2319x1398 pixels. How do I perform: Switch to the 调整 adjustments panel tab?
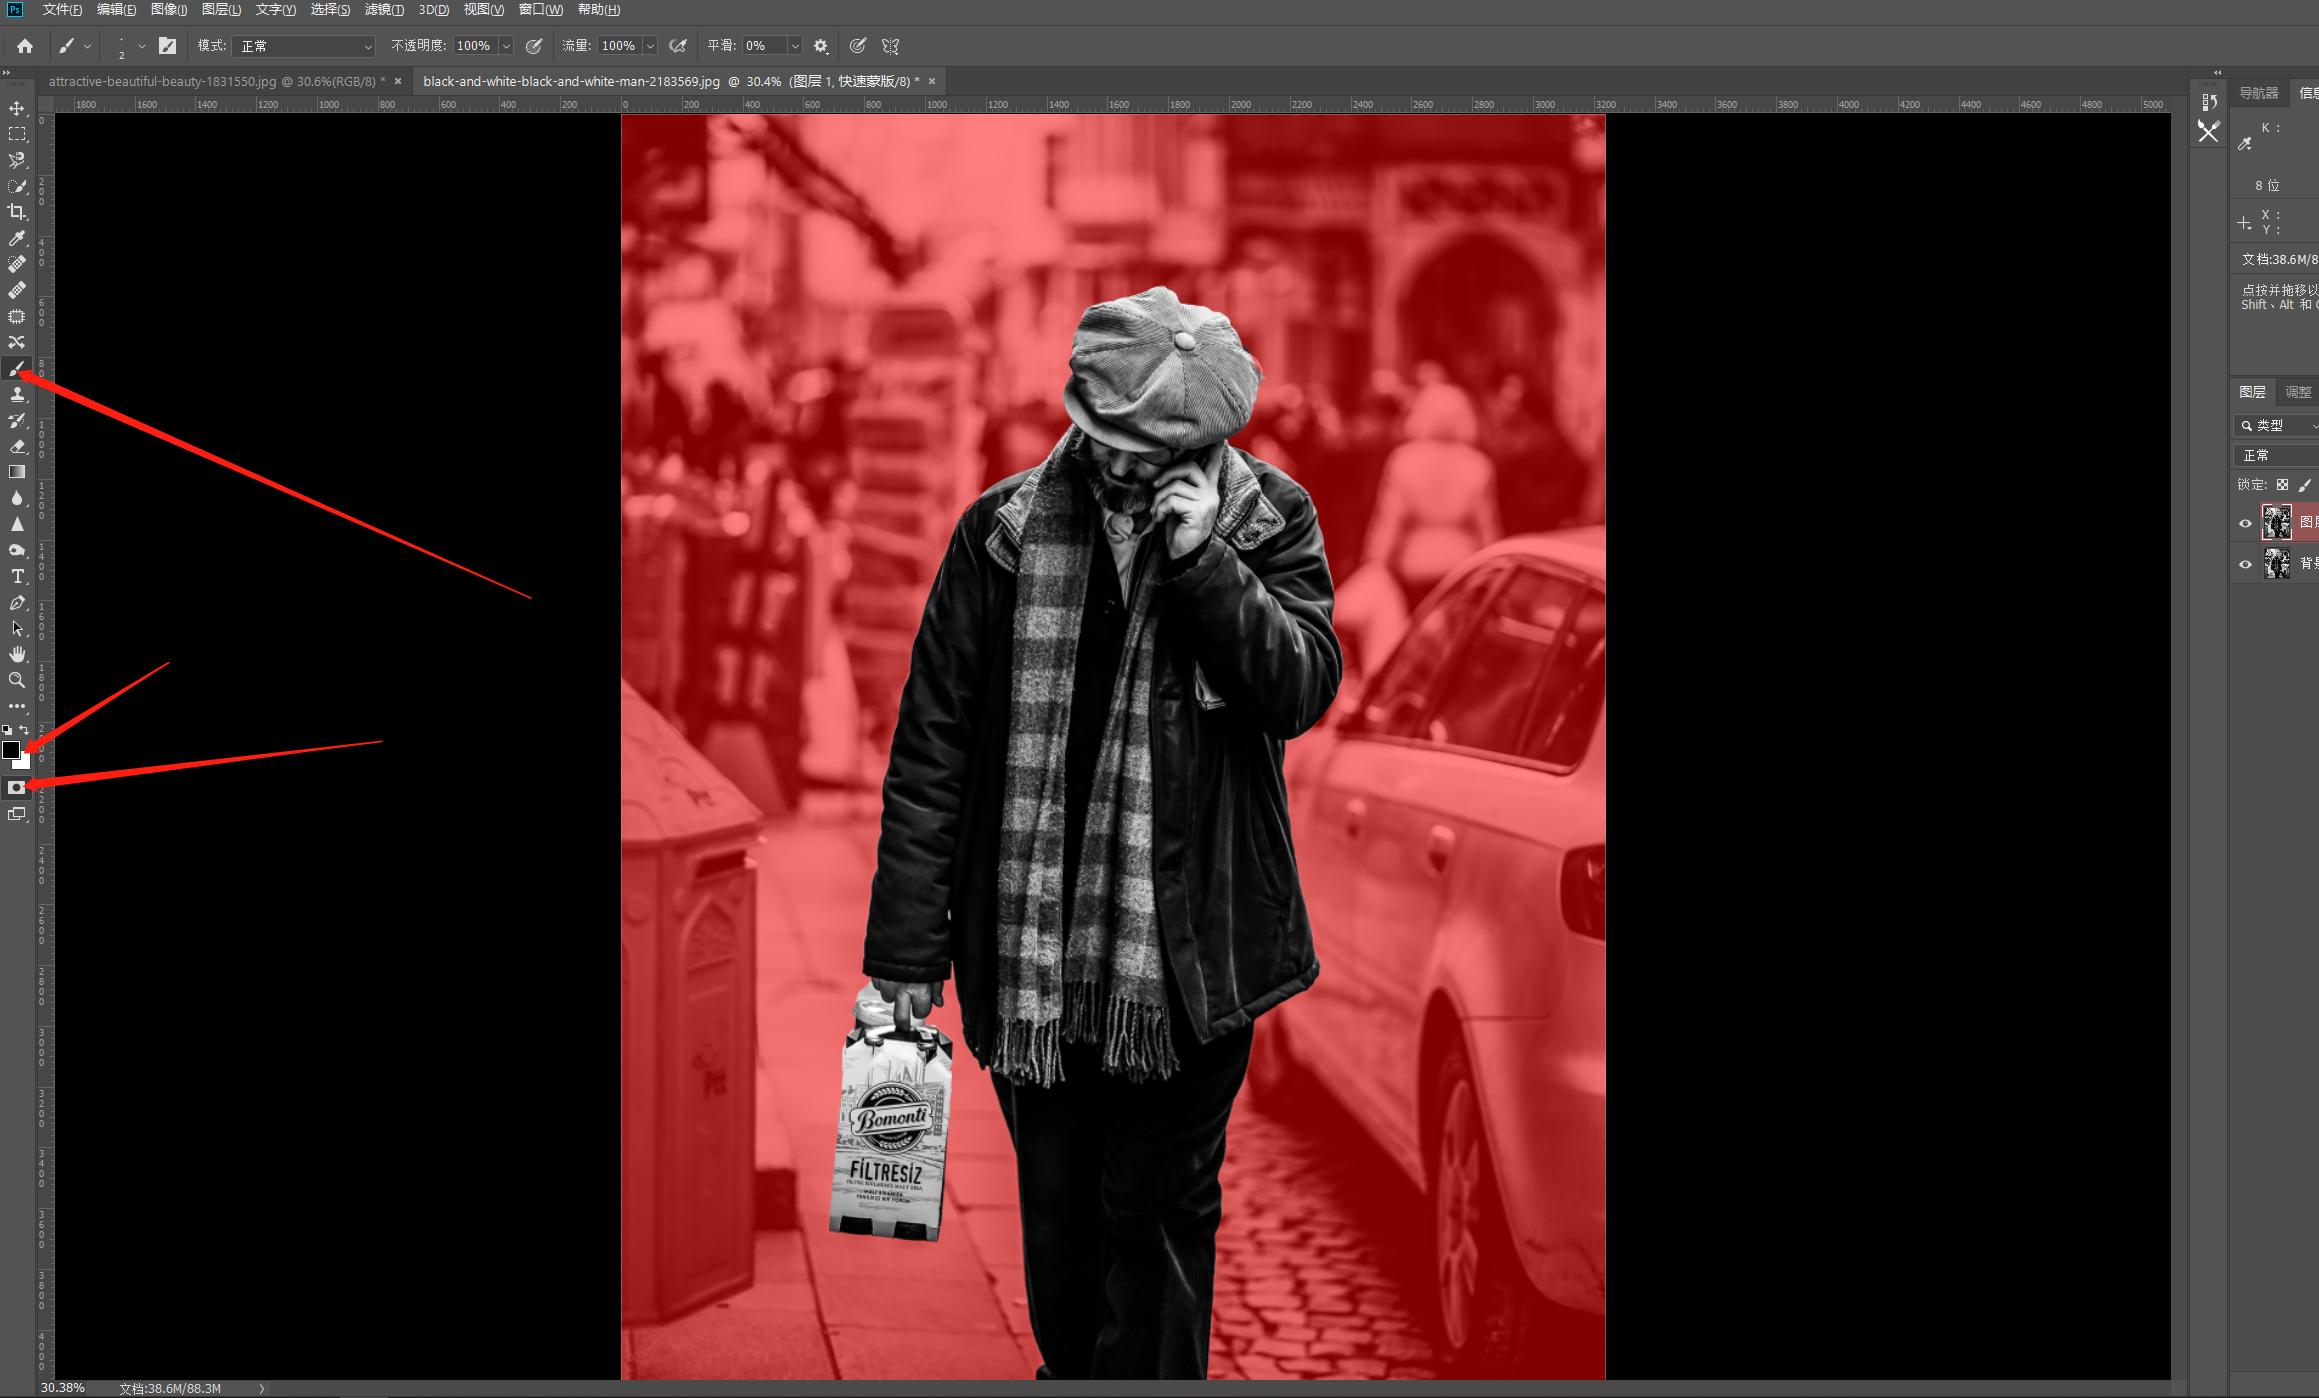(x=2297, y=392)
